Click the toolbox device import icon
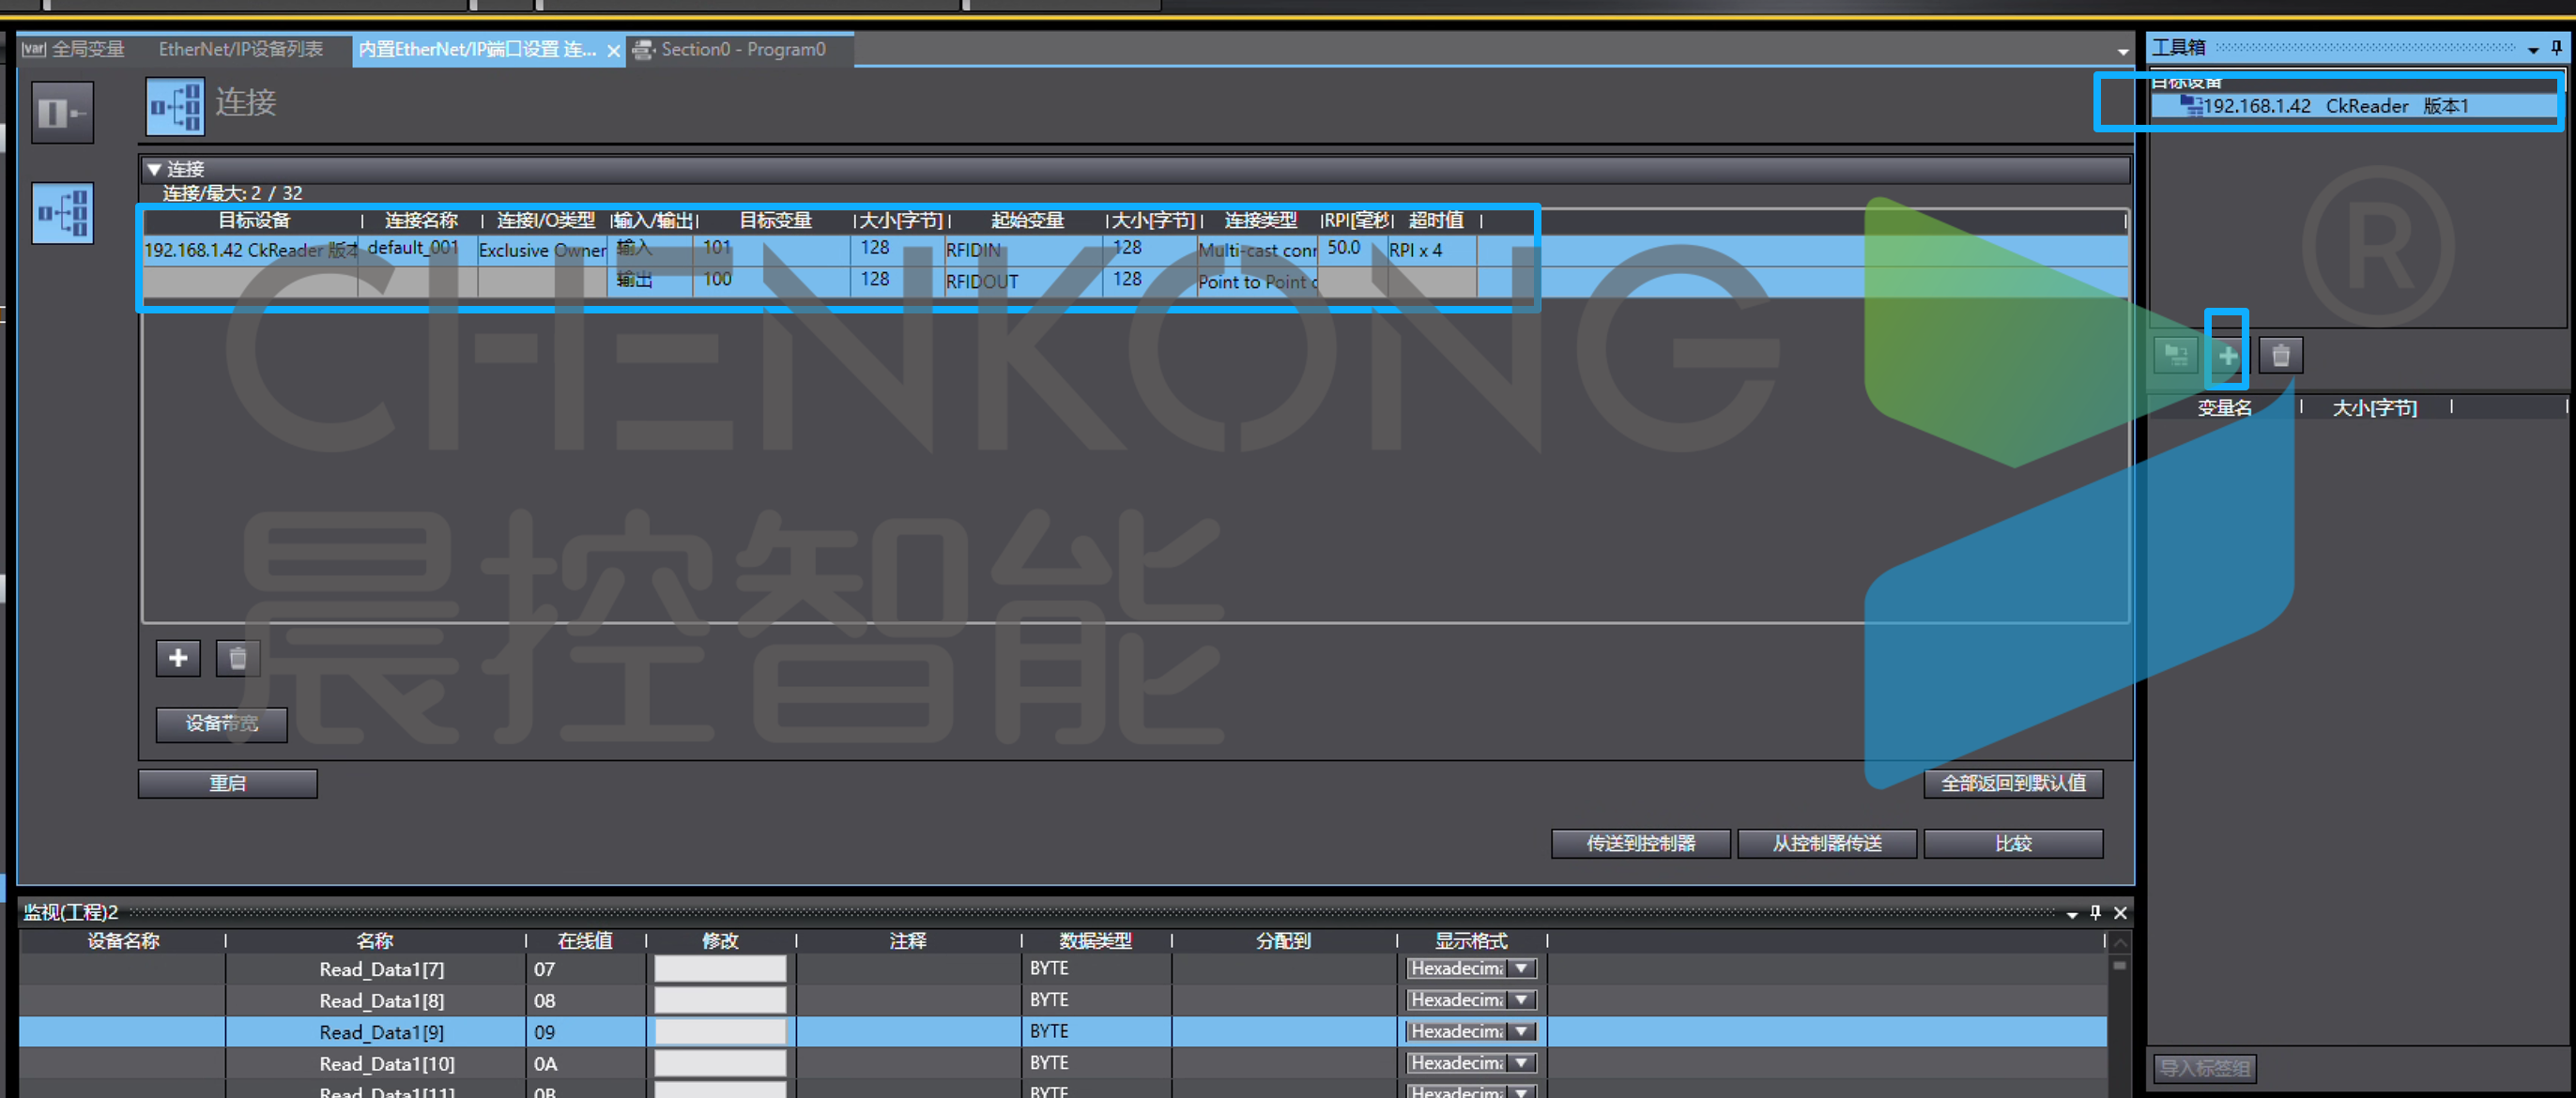The width and height of the screenshot is (2576, 1098). (x=2175, y=355)
